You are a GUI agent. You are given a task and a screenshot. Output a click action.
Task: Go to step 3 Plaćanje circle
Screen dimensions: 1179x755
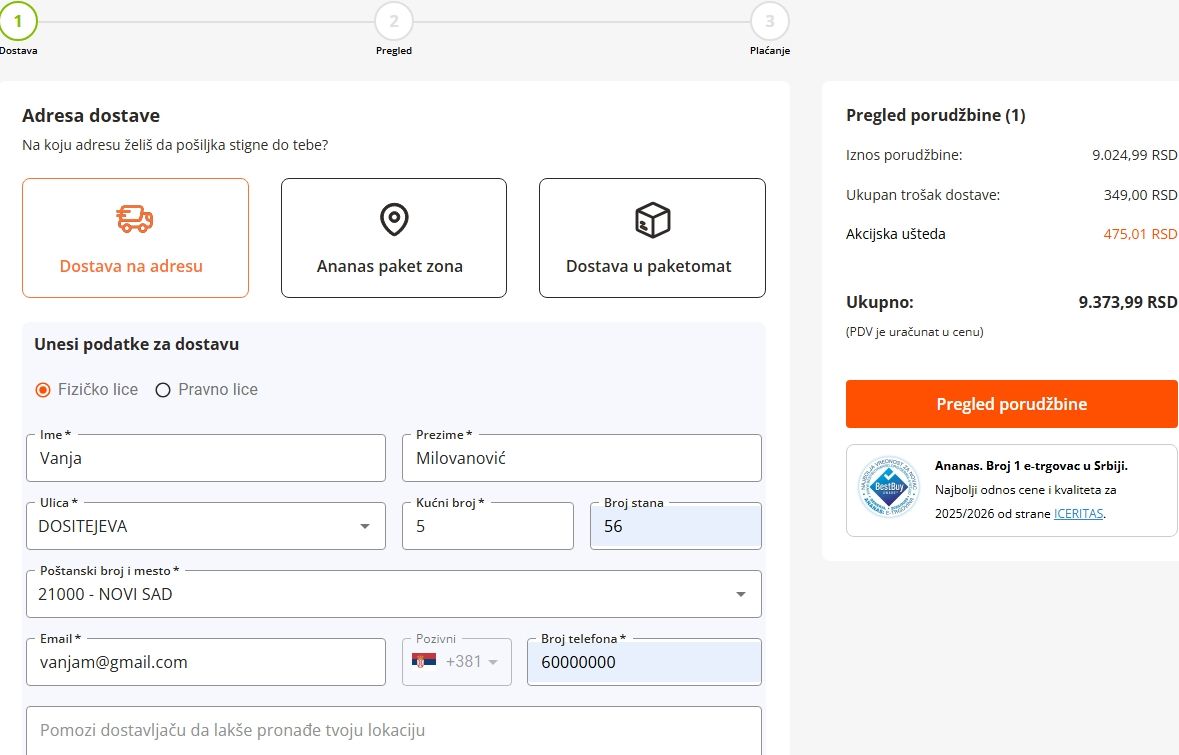769,20
